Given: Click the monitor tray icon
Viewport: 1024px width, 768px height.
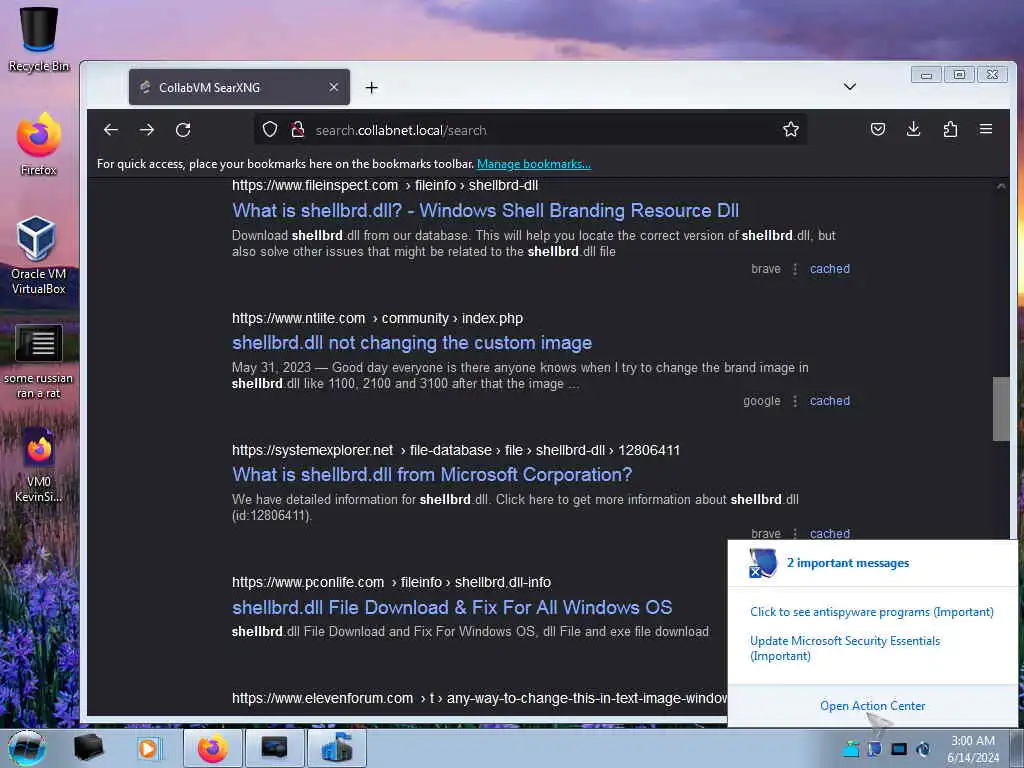Looking at the screenshot, I should pyautogui.click(x=899, y=748).
